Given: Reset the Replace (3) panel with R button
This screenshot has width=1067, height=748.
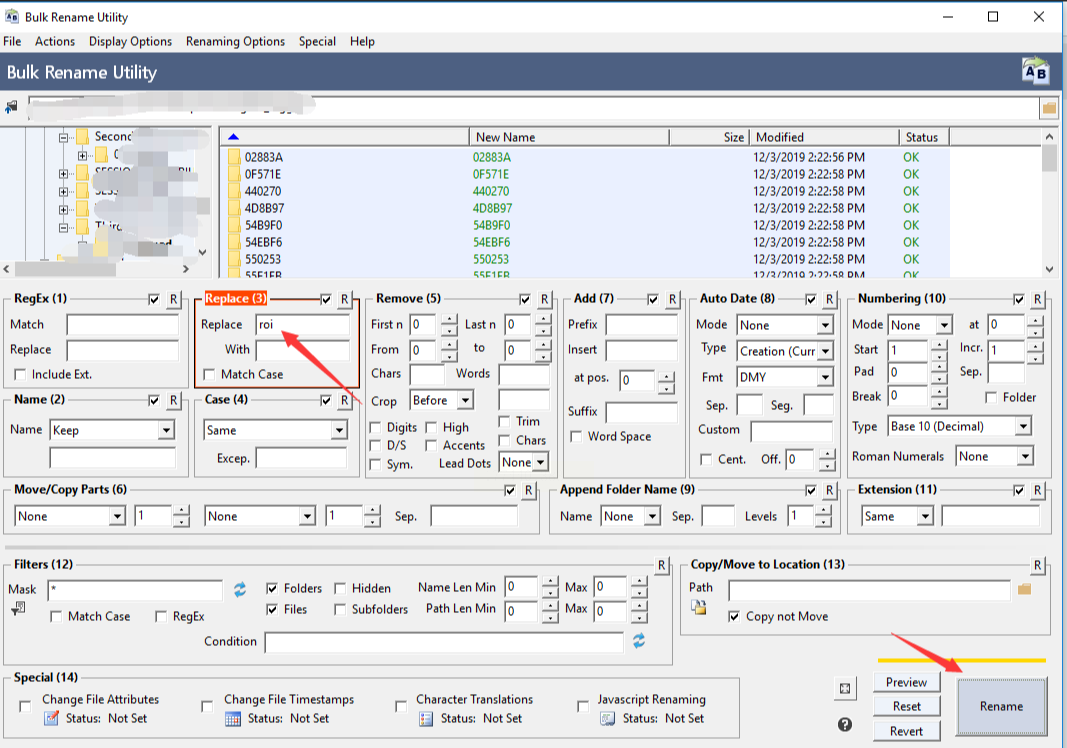Looking at the screenshot, I should 344,299.
